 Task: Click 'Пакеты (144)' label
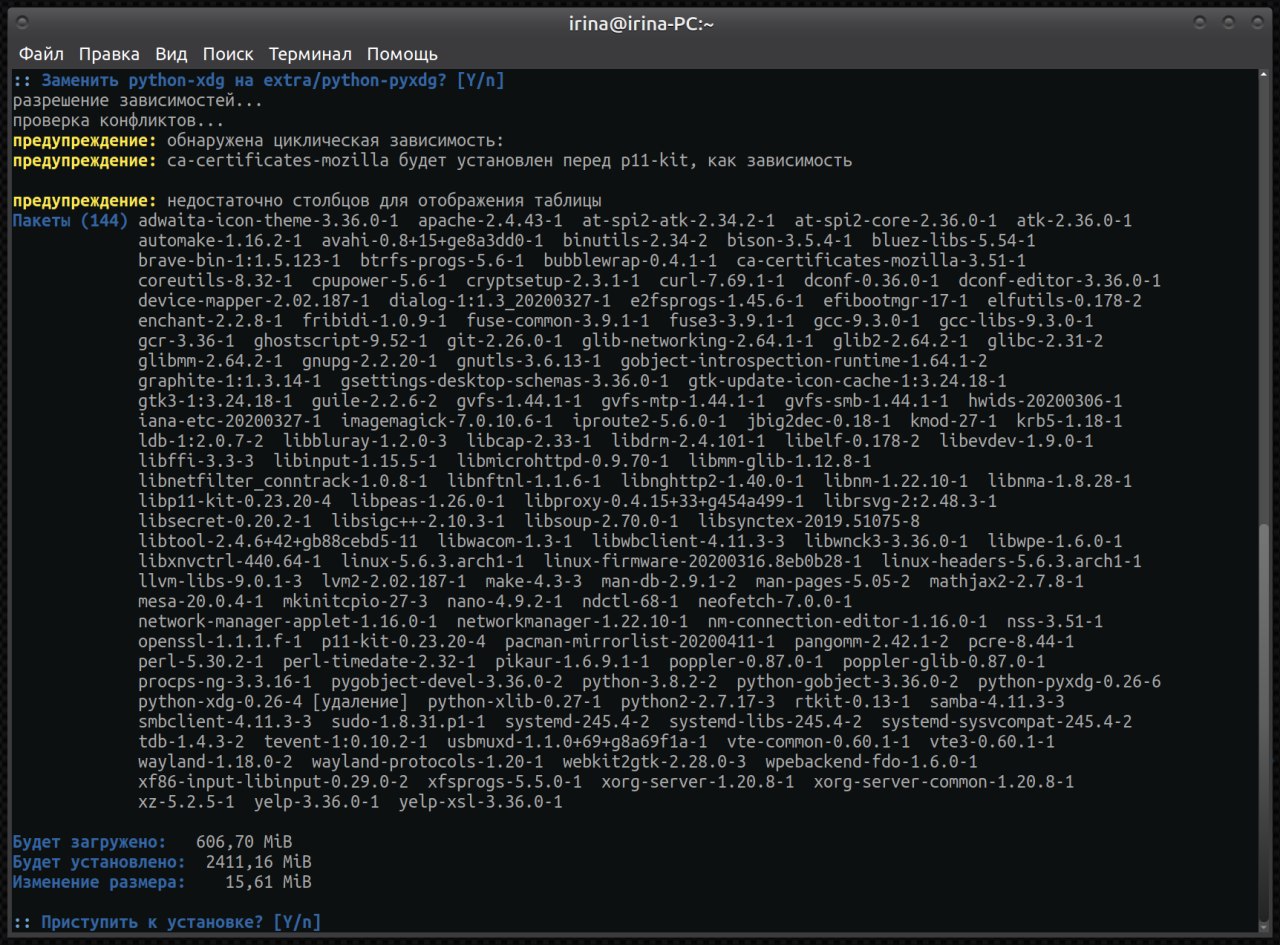[71, 220]
